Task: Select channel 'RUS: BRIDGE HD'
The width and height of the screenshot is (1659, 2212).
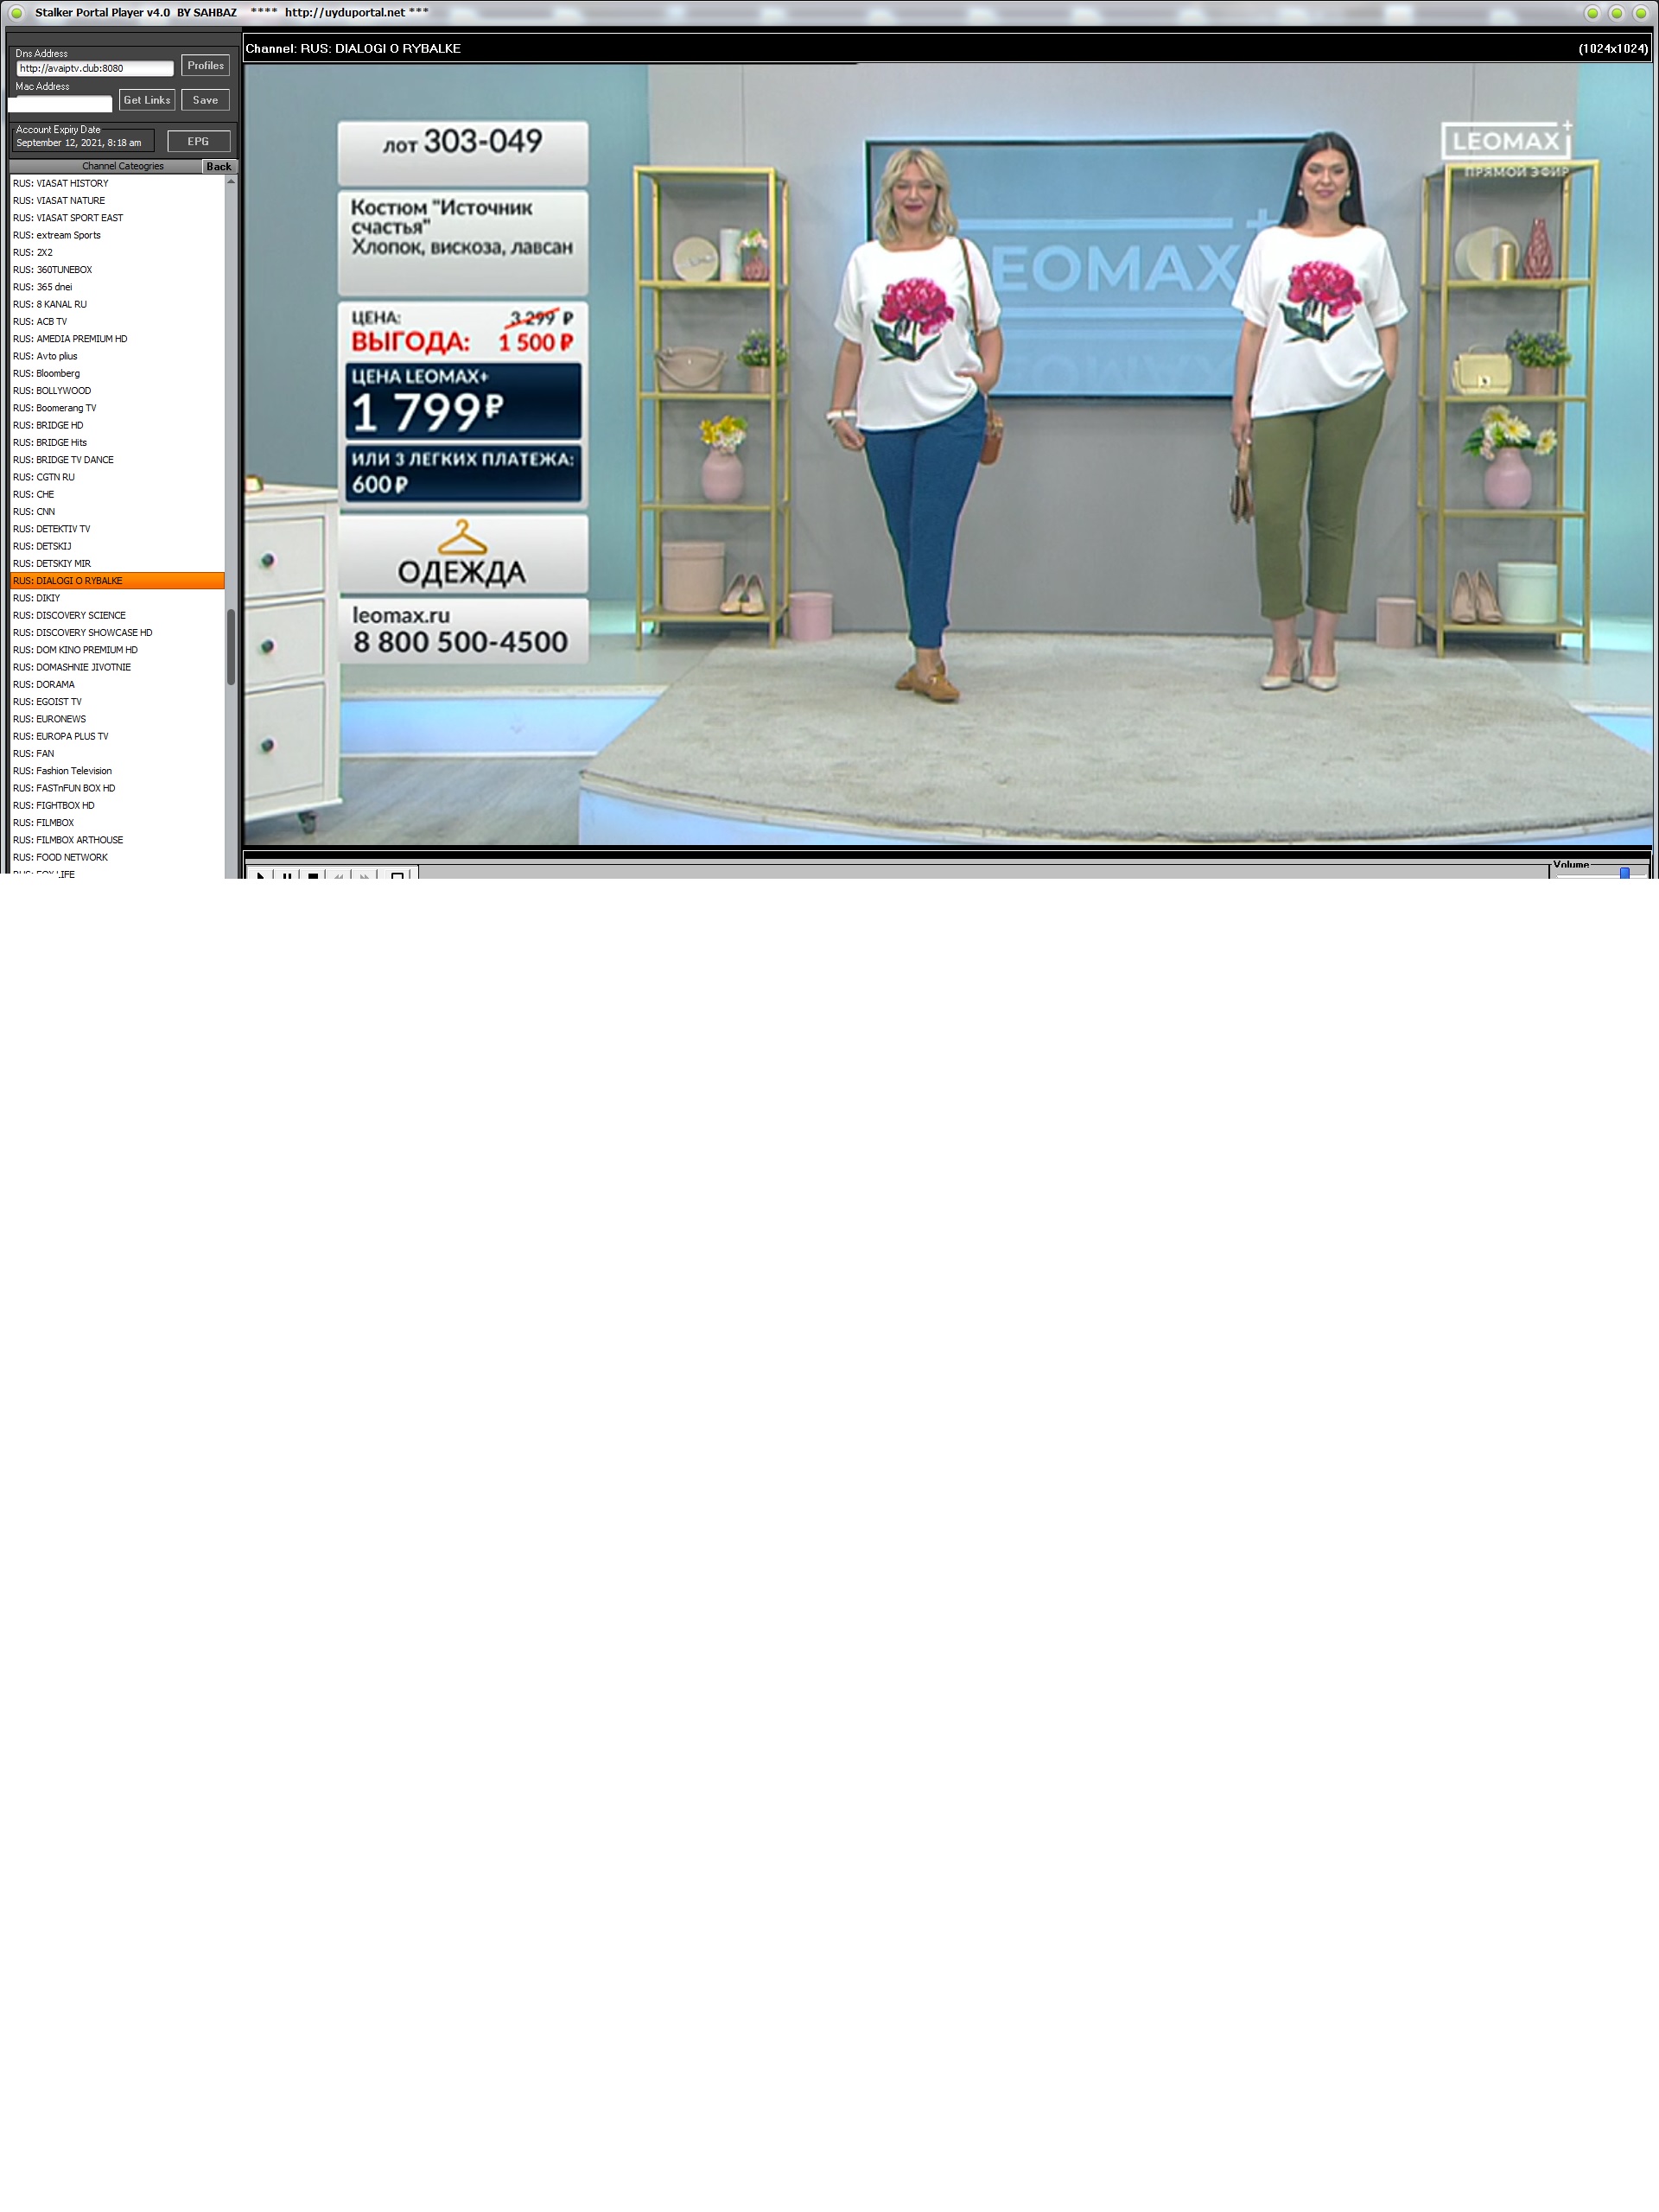Action: (117, 426)
